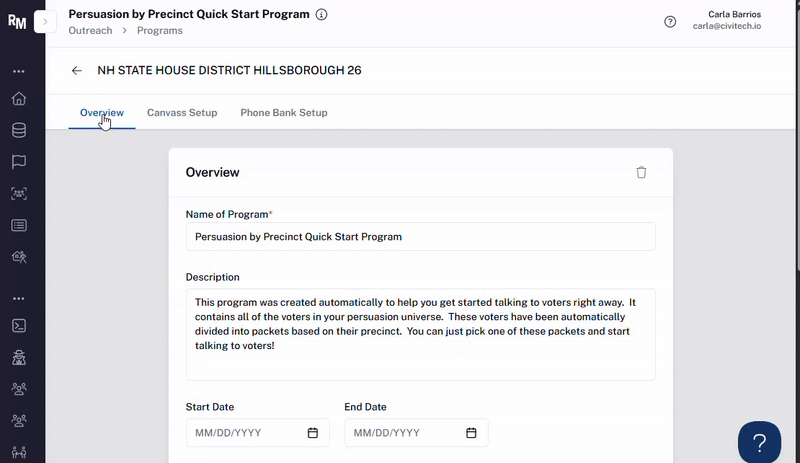Select the flag icon in sidebar
The height and width of the screenshot is (463, 800).
[x=19, y=162]
